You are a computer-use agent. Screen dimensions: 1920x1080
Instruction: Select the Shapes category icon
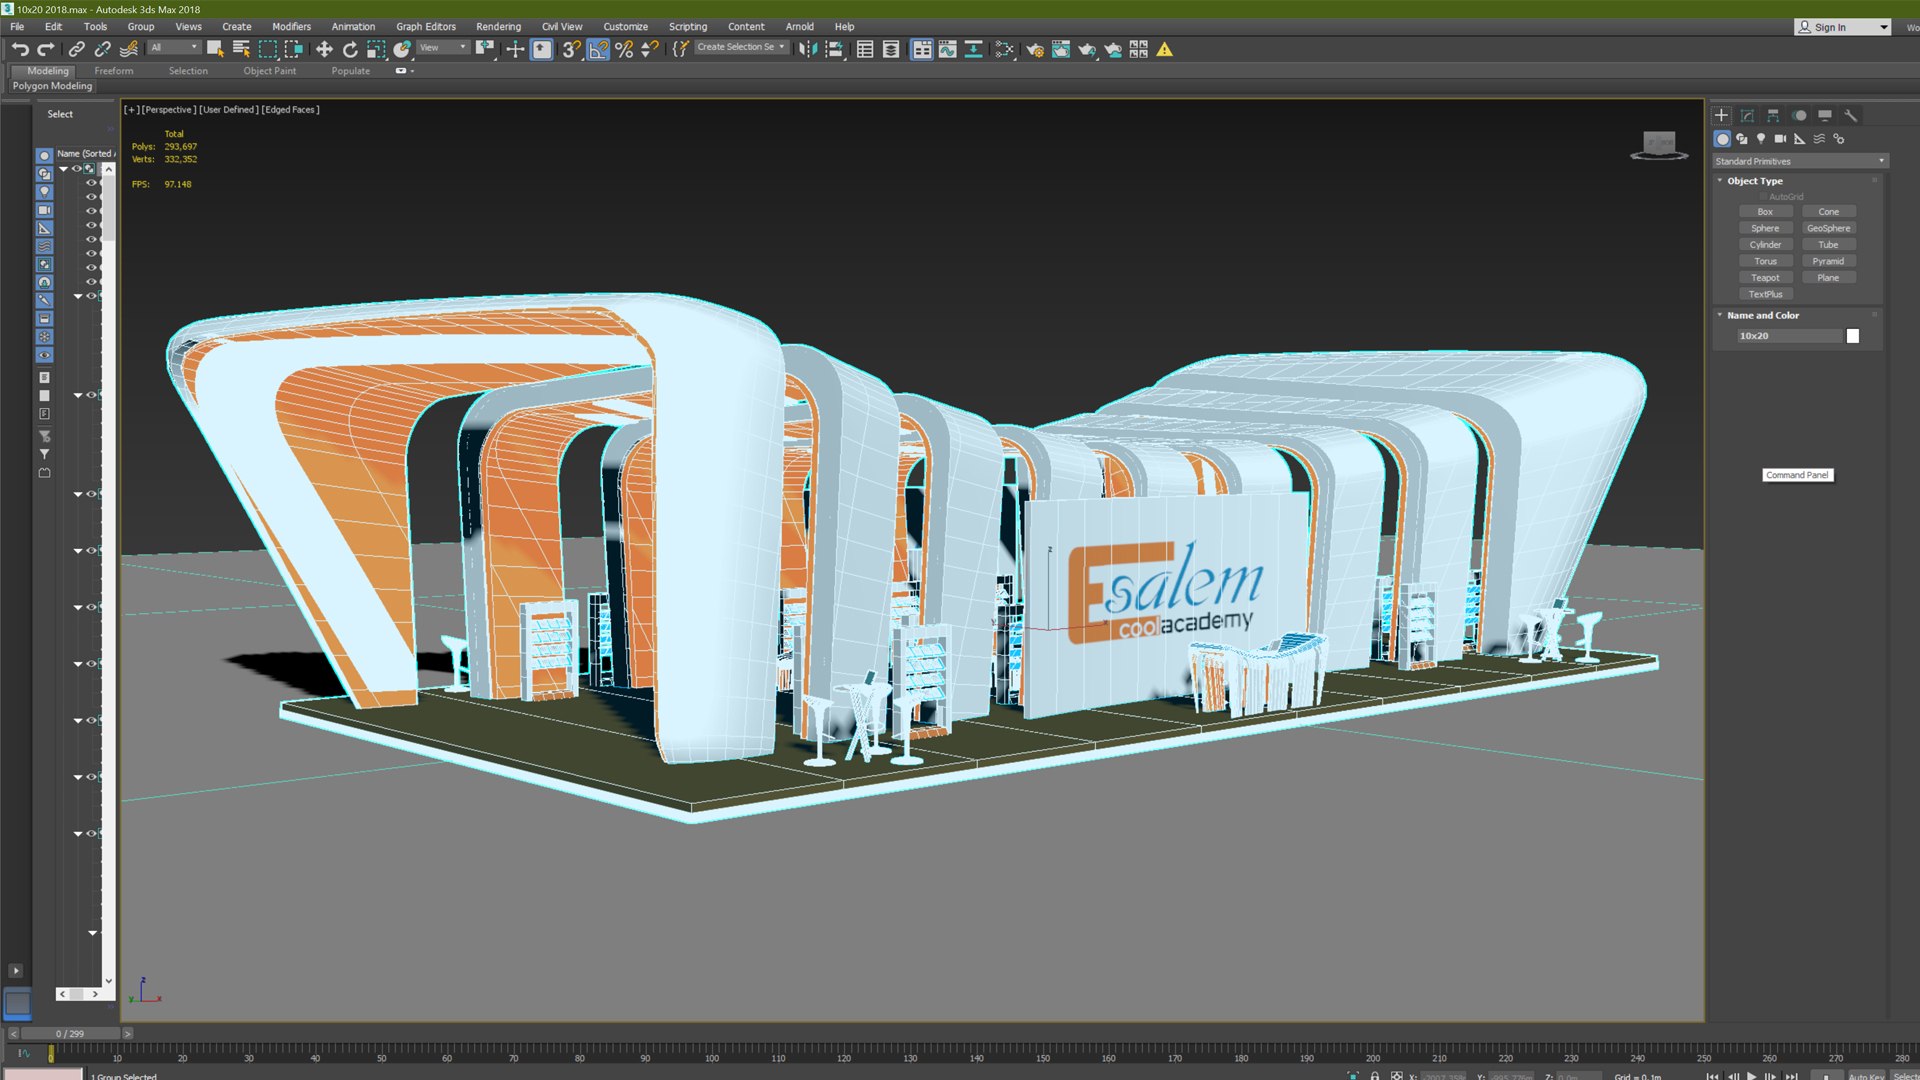(1742, 139)
